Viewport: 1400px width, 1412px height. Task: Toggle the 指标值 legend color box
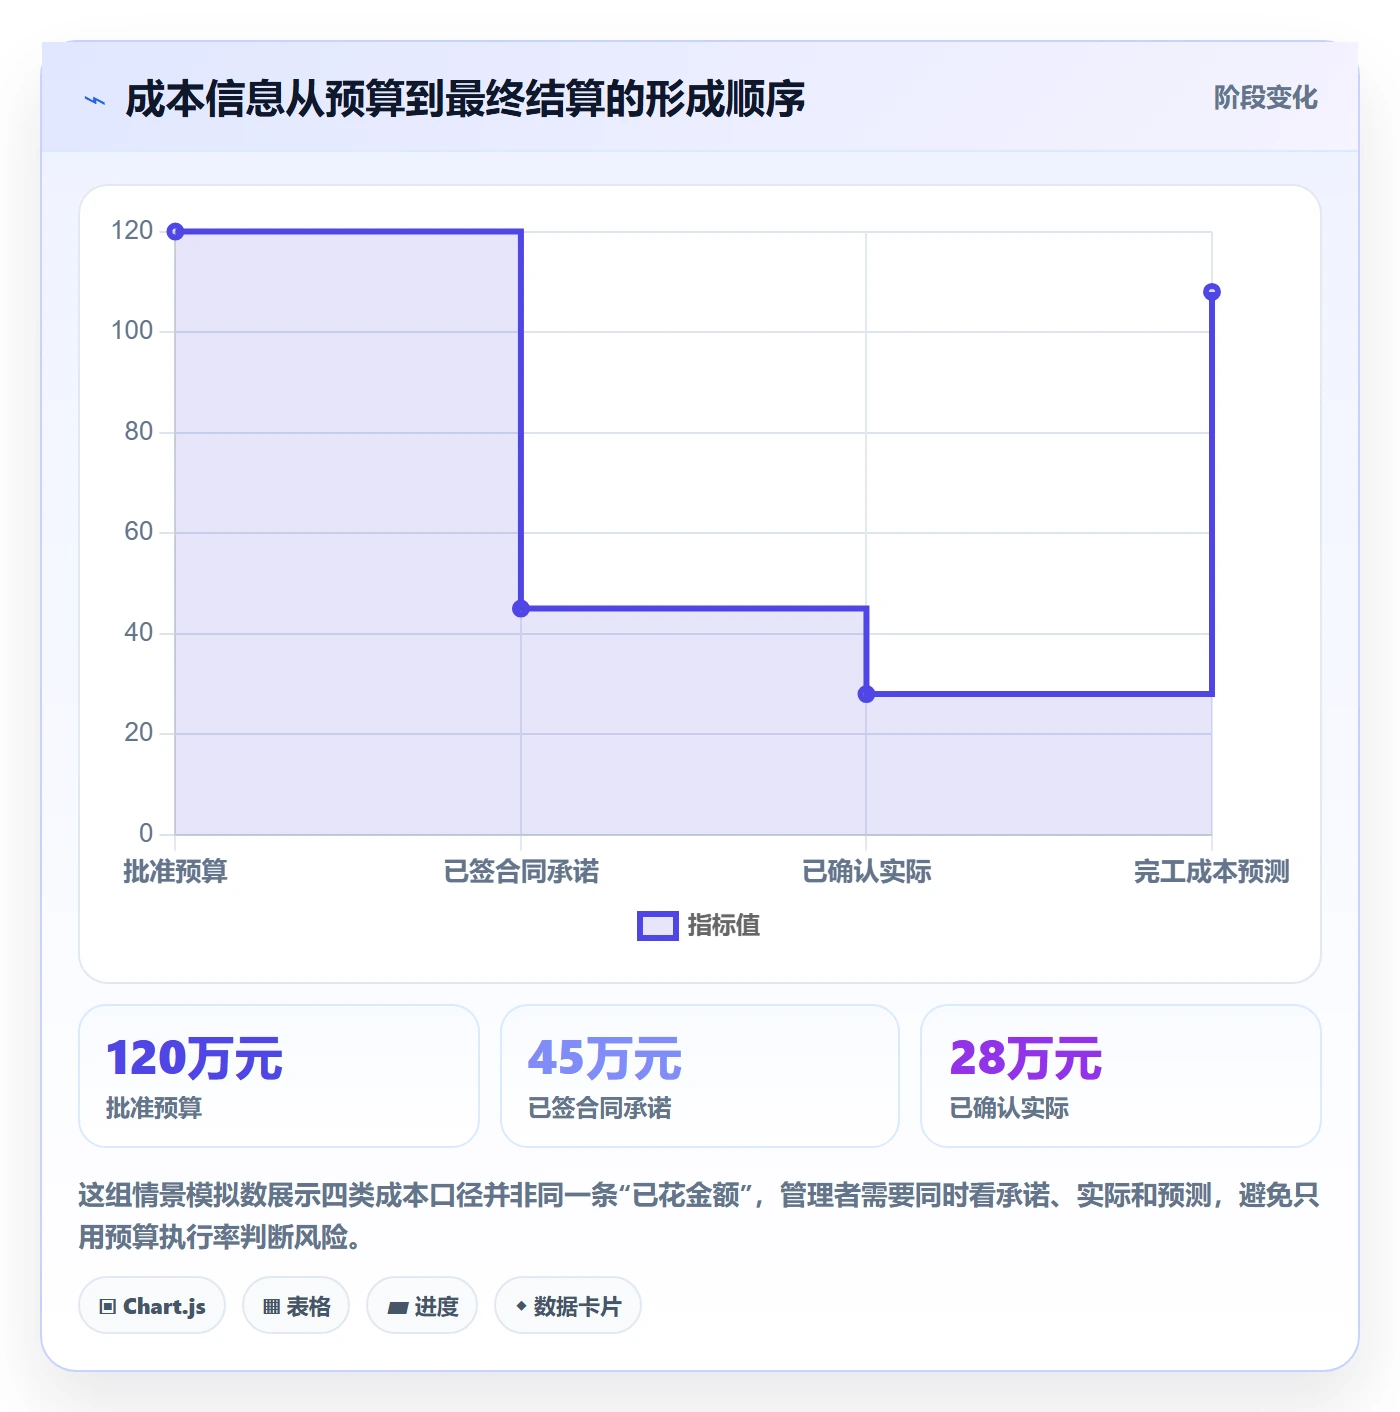(x=658, y=926)
